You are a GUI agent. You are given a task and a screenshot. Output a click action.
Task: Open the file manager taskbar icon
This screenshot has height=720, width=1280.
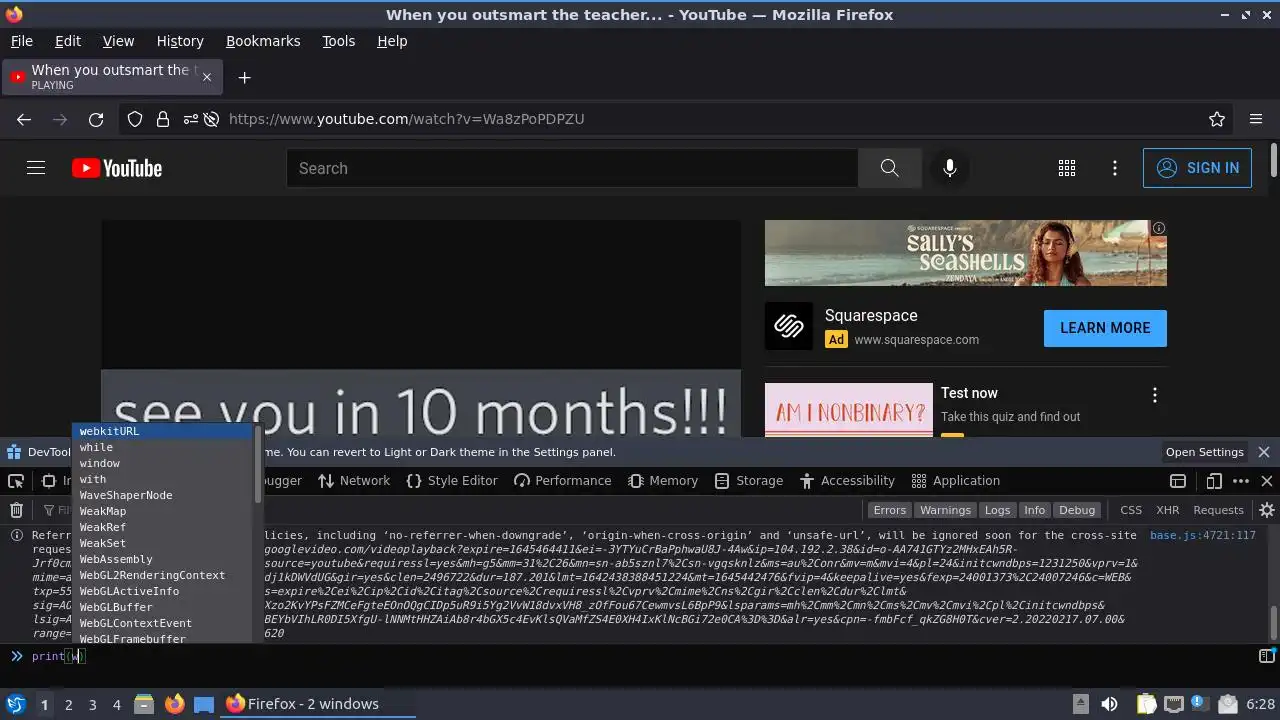coord(143,704)
